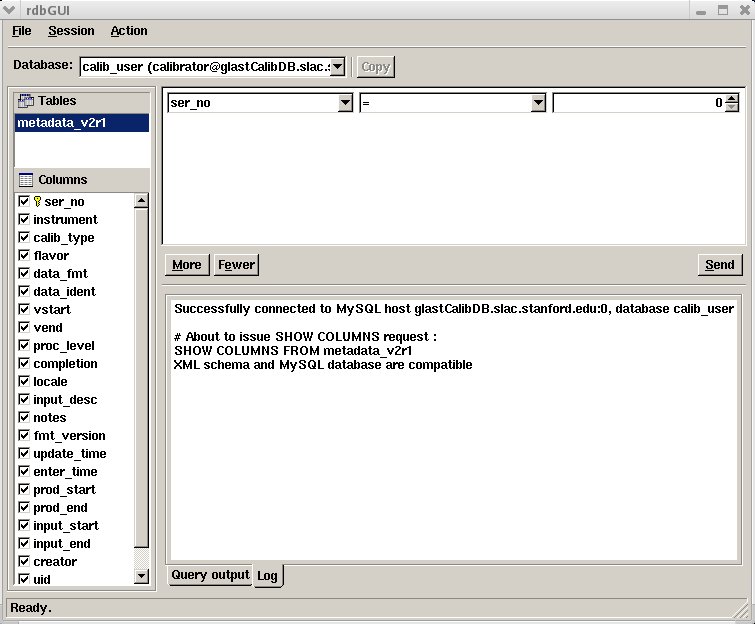
Task: Open the Session menu
Action: 71,31
